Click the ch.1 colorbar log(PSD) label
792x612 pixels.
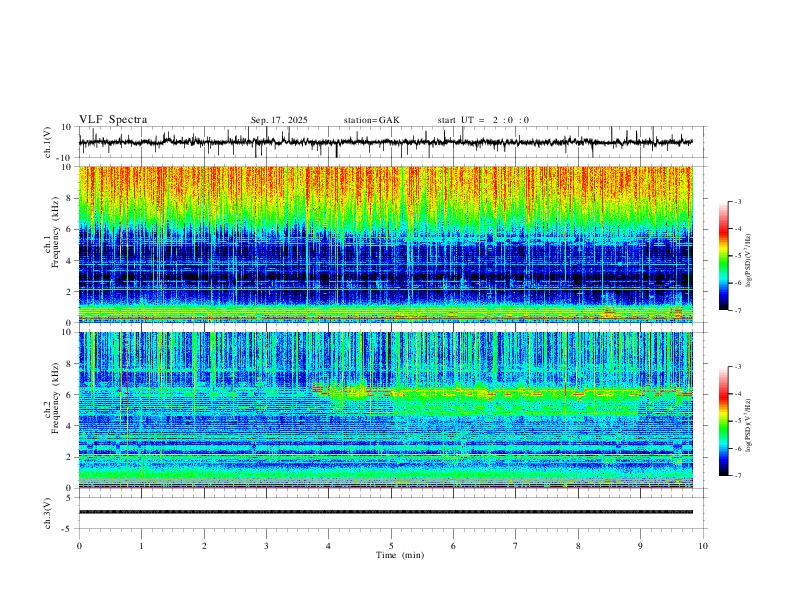pos(749,261)
